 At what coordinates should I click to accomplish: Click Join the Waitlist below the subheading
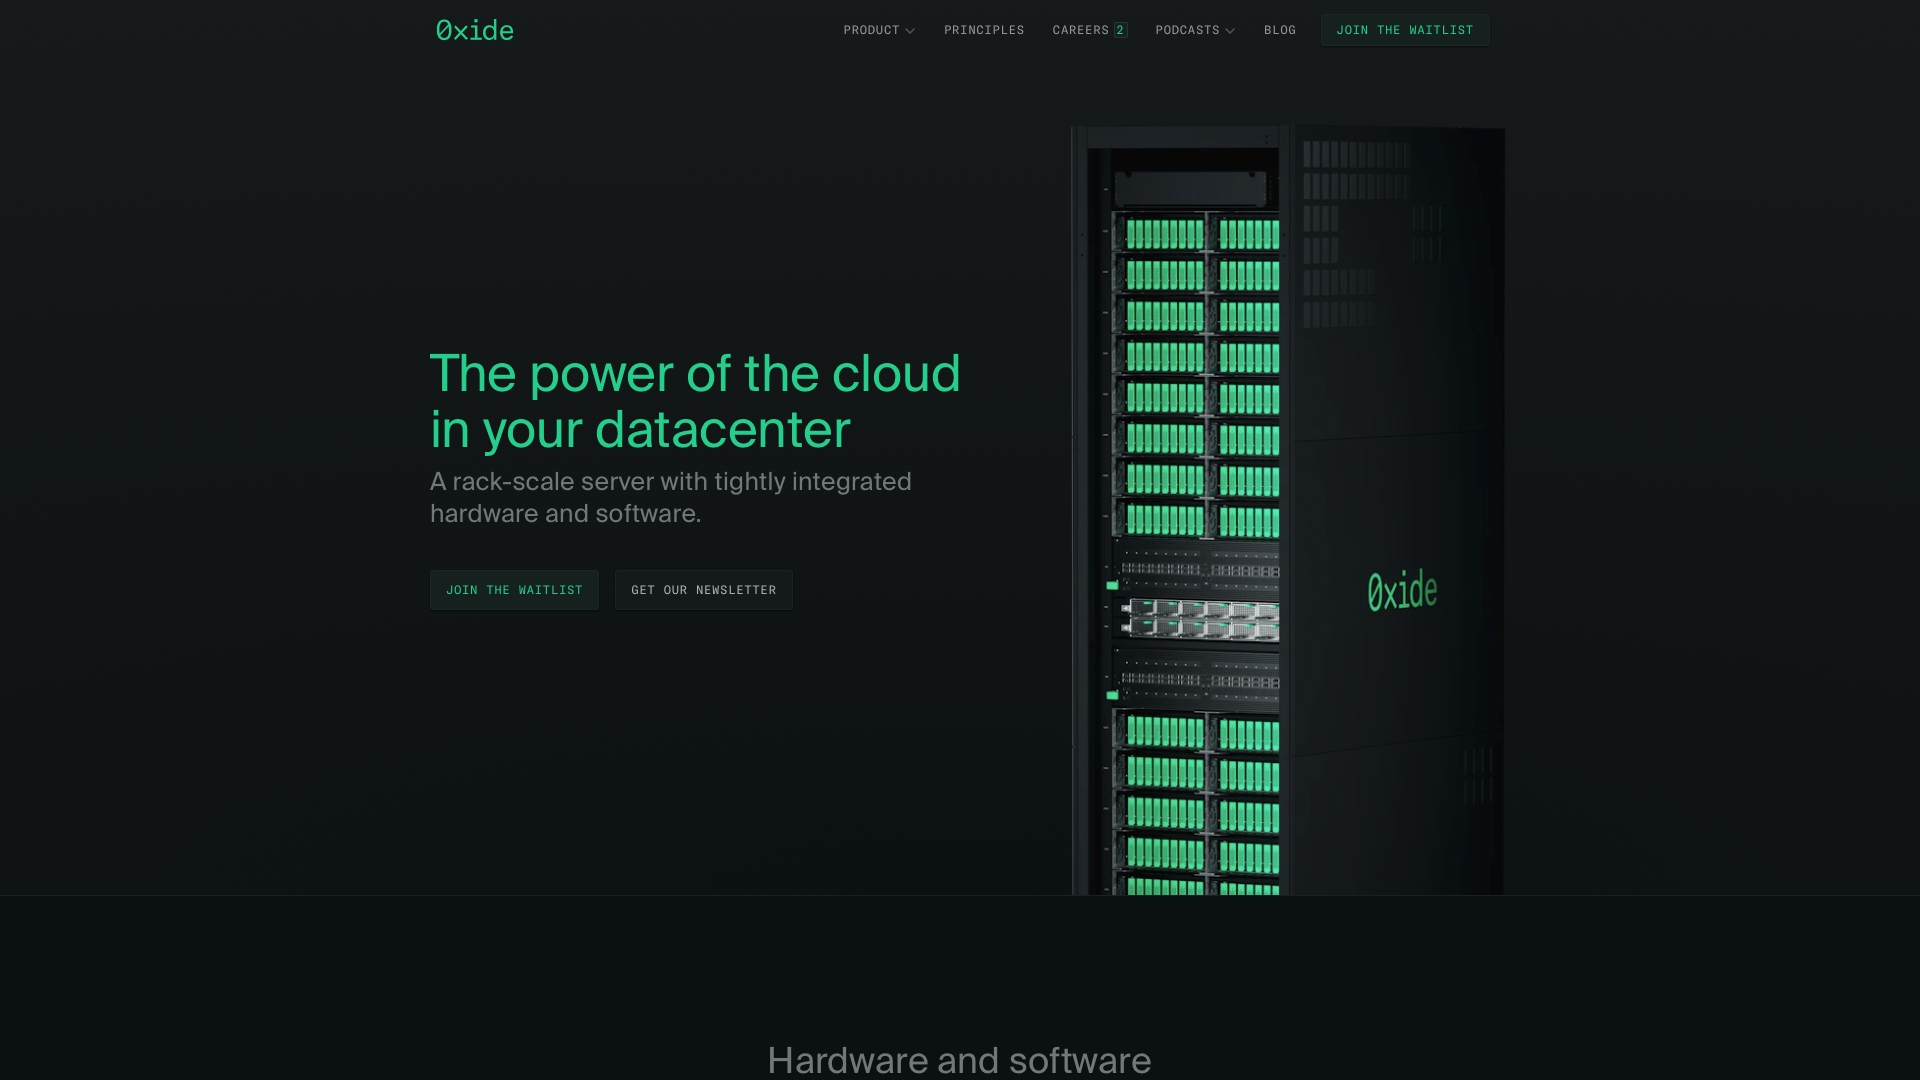click(514, 590)
